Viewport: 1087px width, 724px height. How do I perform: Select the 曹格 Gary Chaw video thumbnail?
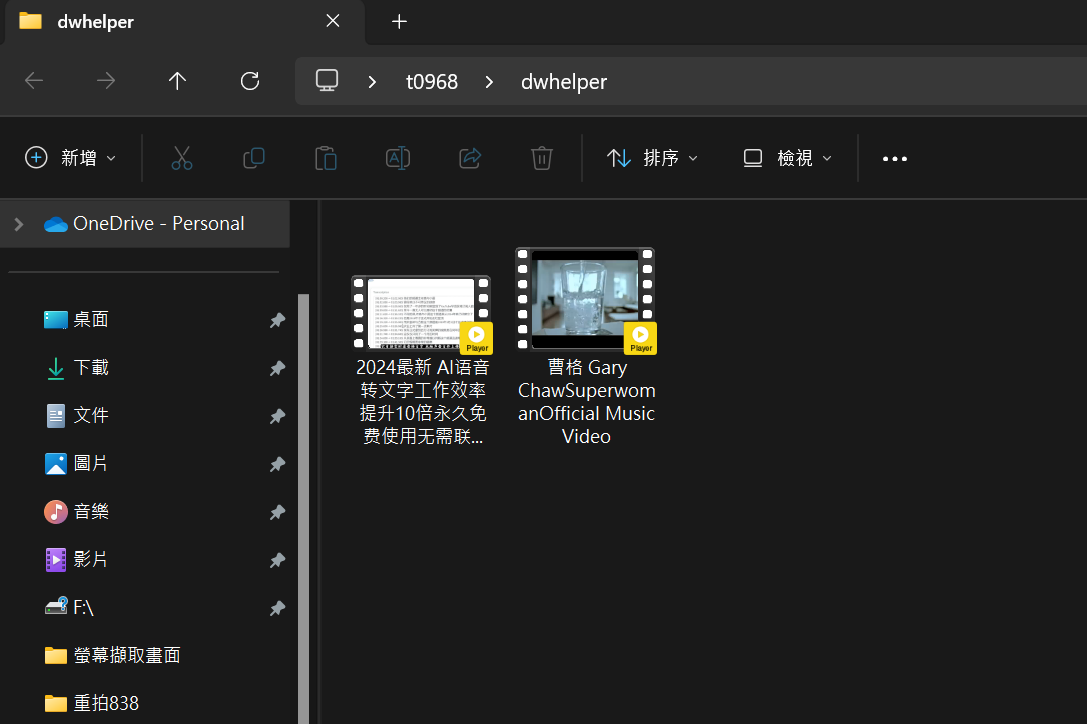(586, 300)
